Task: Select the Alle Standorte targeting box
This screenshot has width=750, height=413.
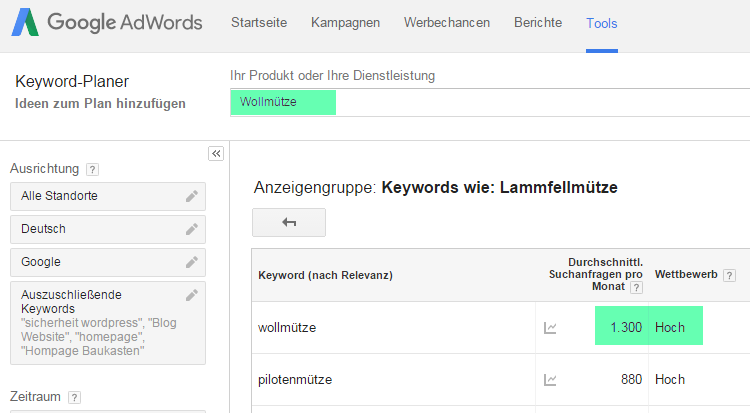Action: point(108,196)
